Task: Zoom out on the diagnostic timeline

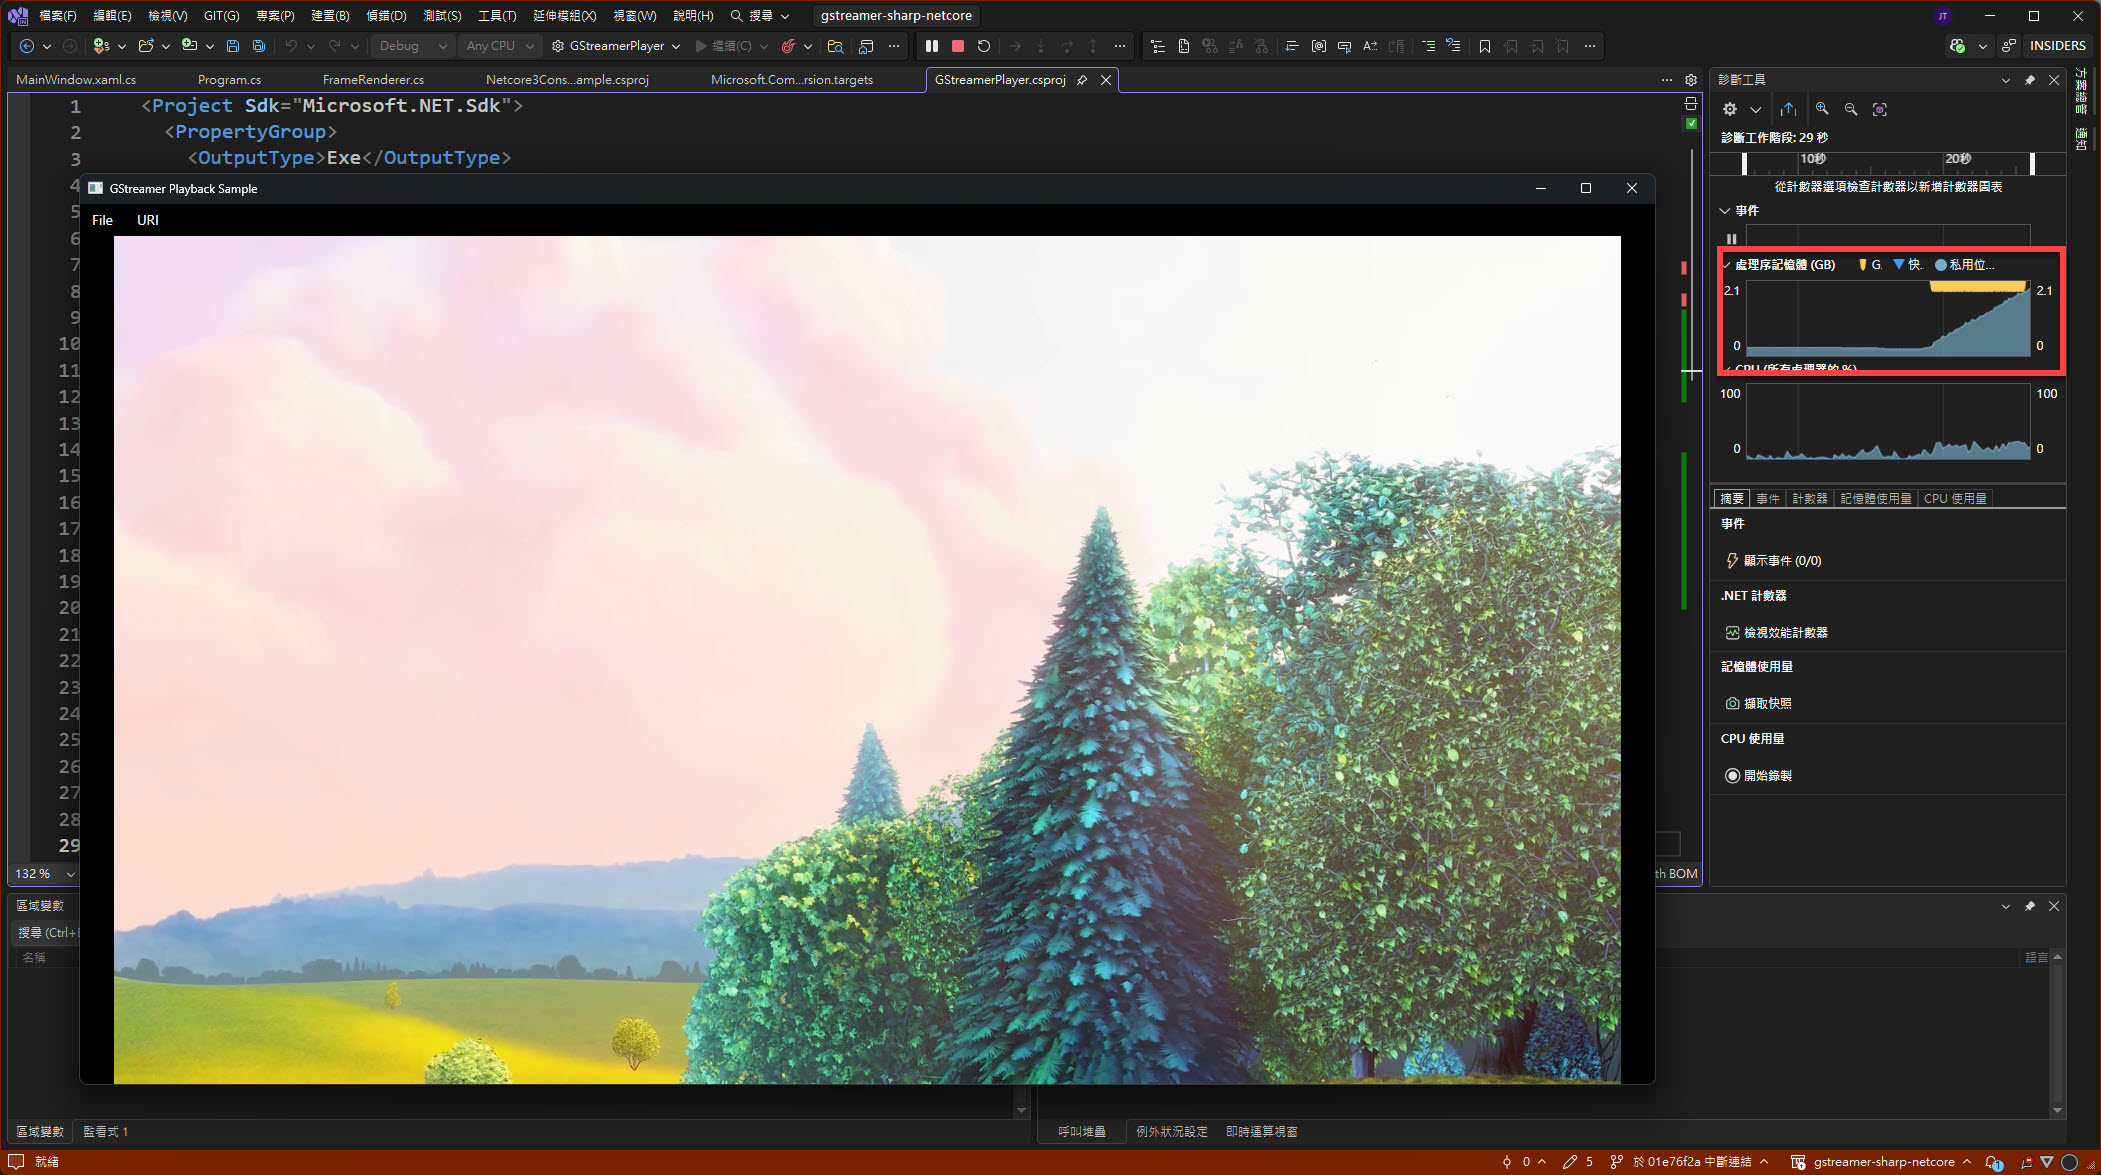Action: coord(1851,109)
